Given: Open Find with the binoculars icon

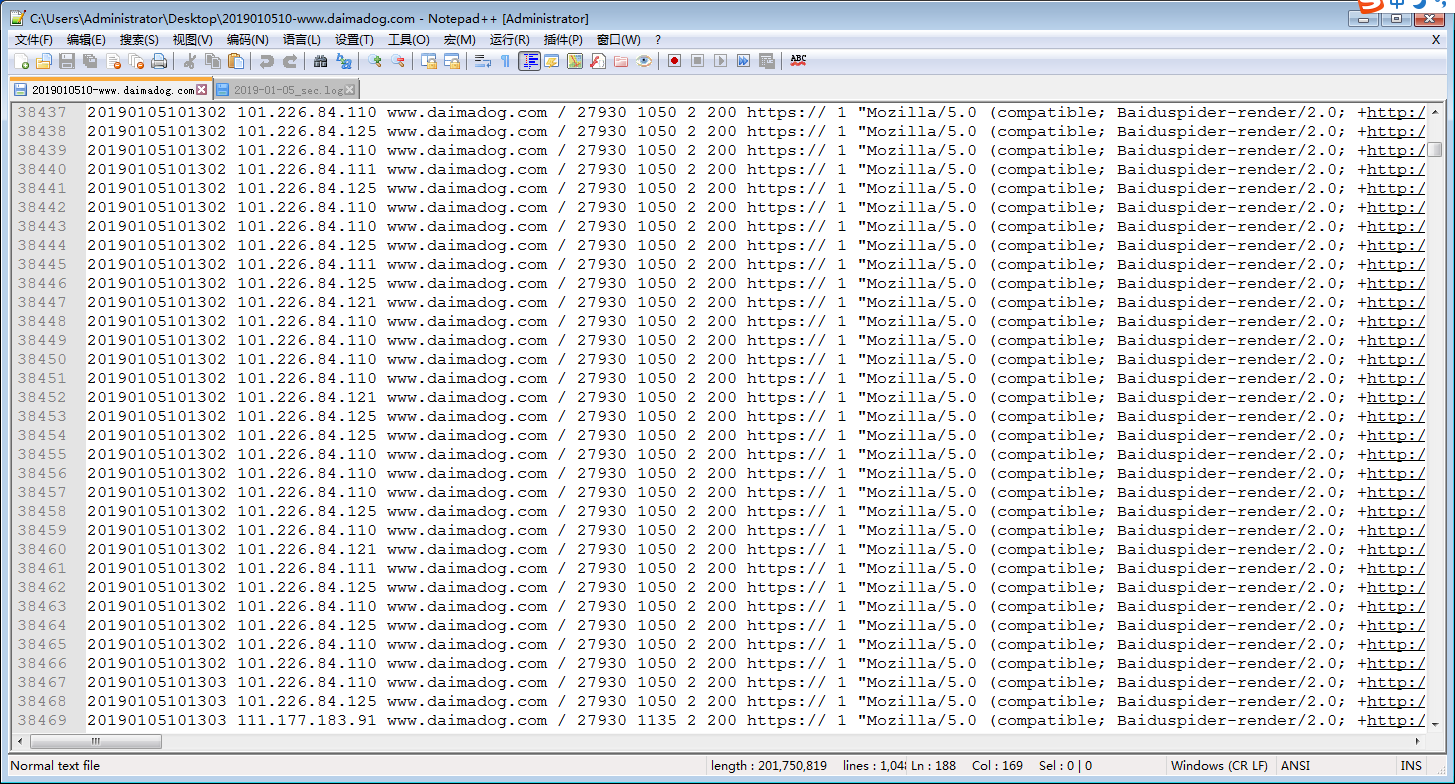Looking at the screenshot, I should coord(320,61).
